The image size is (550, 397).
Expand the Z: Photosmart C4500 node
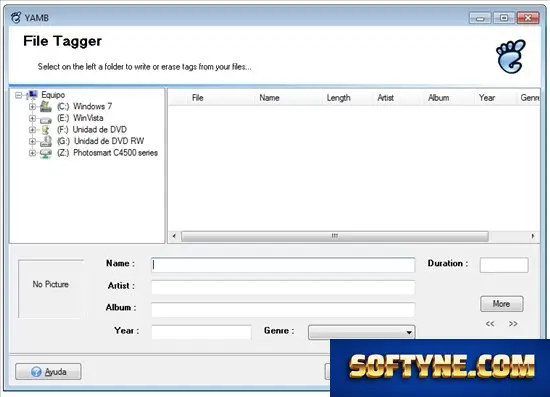pyautogui.click(x=32, y=153)
